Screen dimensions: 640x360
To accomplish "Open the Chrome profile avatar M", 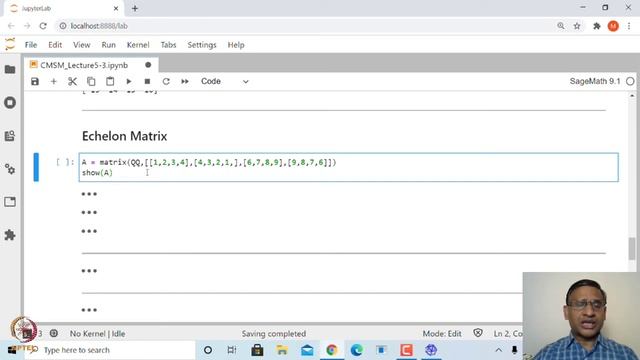I will [x=613, y=26].
